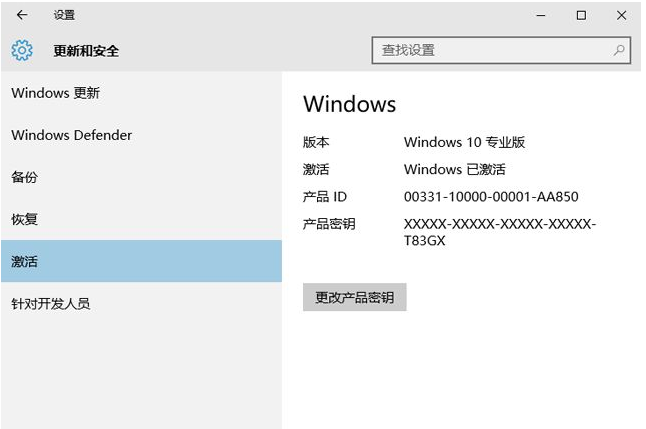
Task: Click the masked product key text
Action: [x=499, y=232]
